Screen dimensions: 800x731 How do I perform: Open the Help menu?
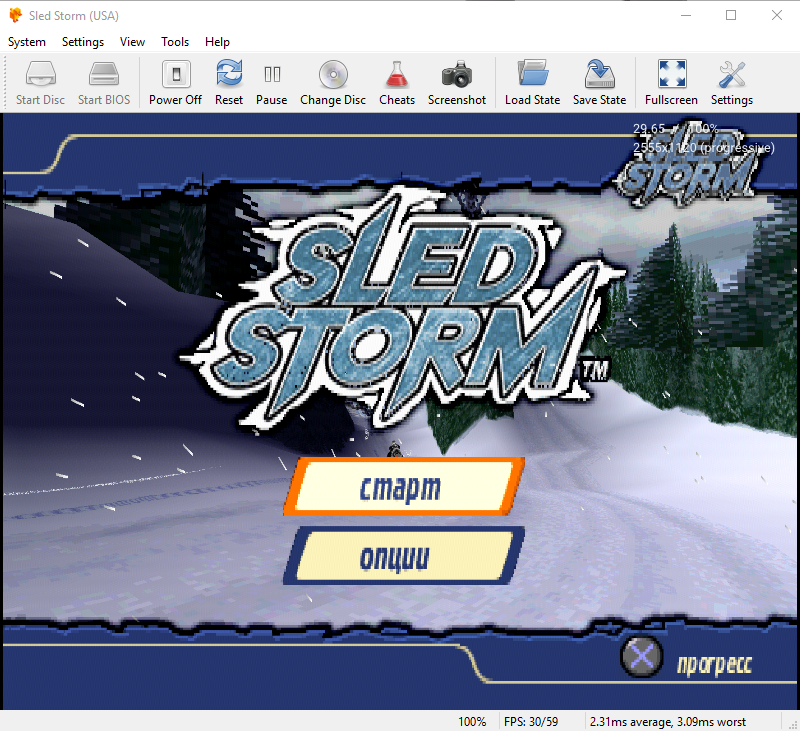click(x=217, y=42)
